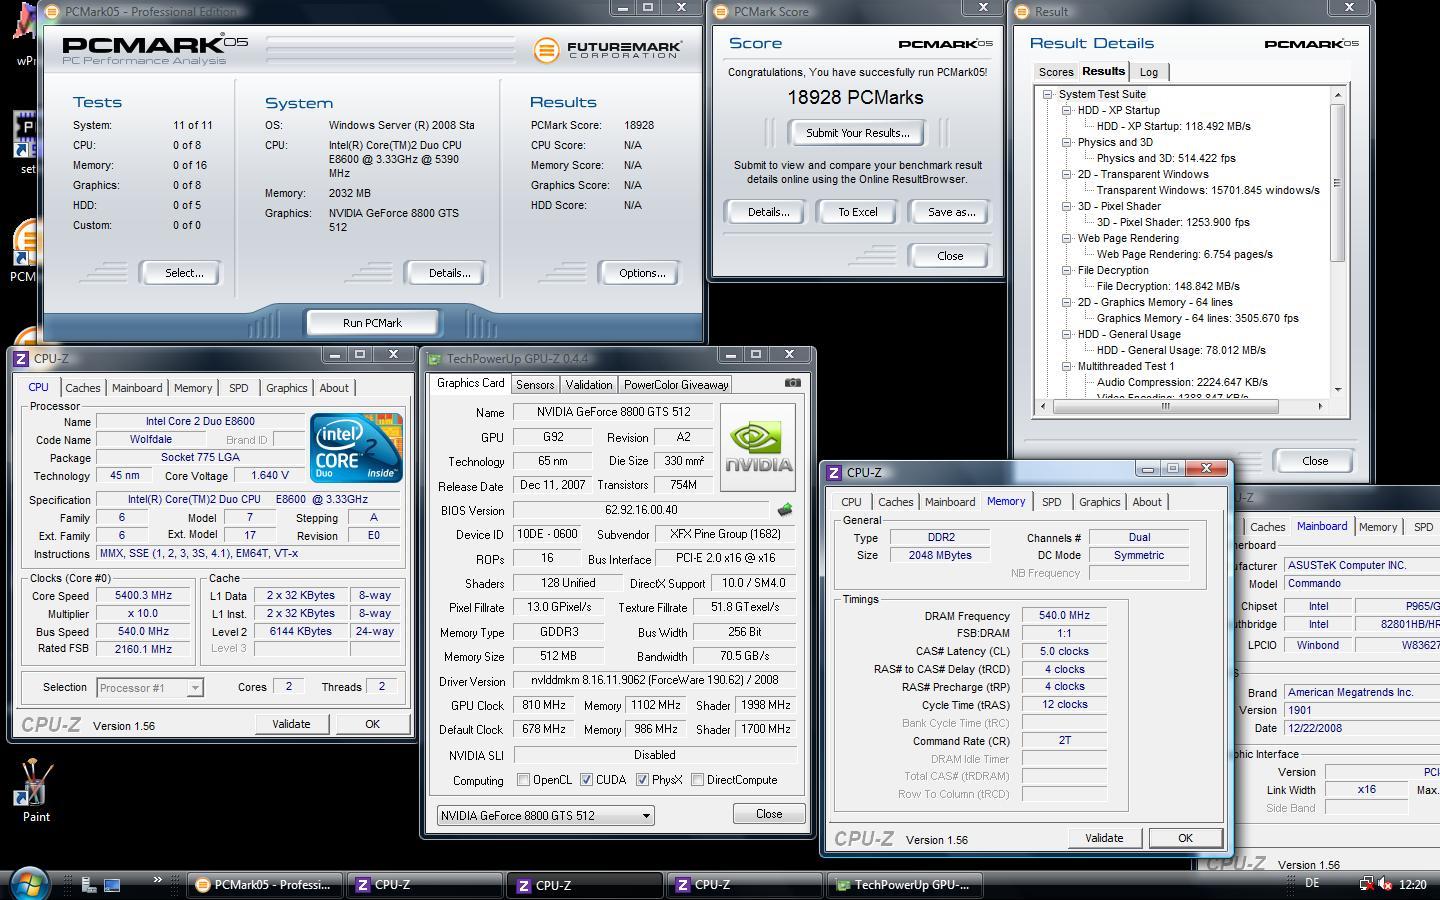Click the Show Desktop quick launch icon

pos(112,884)
